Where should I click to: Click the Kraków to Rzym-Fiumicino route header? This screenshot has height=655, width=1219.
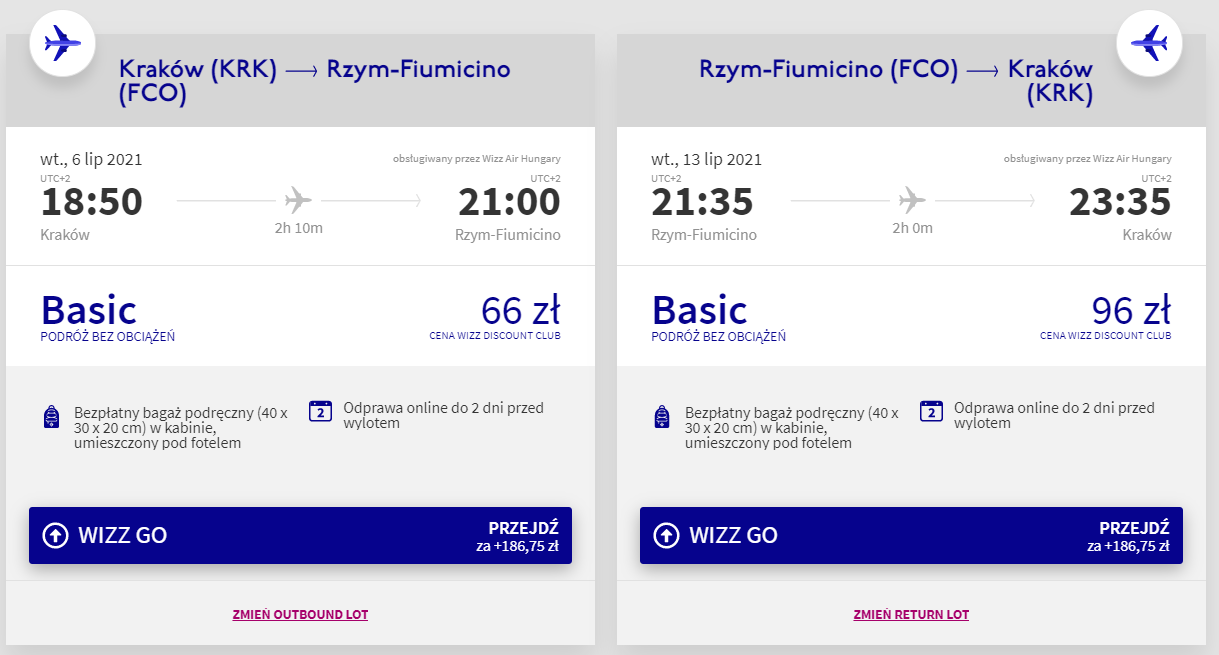point(314,81)
